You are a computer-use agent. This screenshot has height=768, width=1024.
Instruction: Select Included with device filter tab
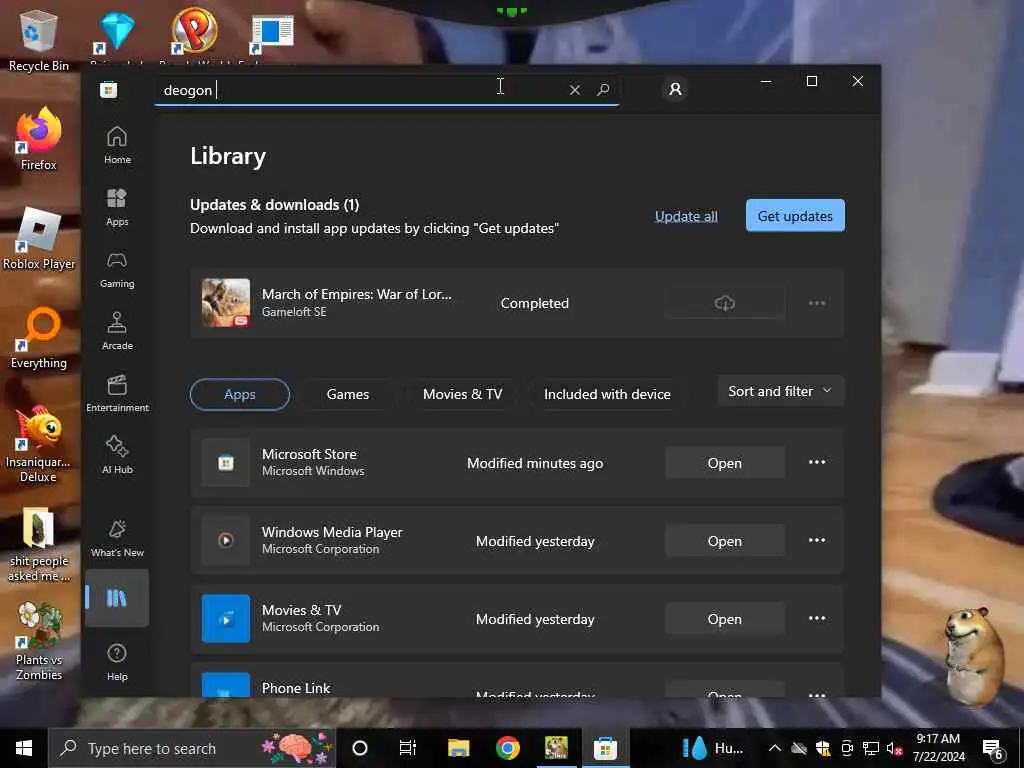(x=607, y=394)
